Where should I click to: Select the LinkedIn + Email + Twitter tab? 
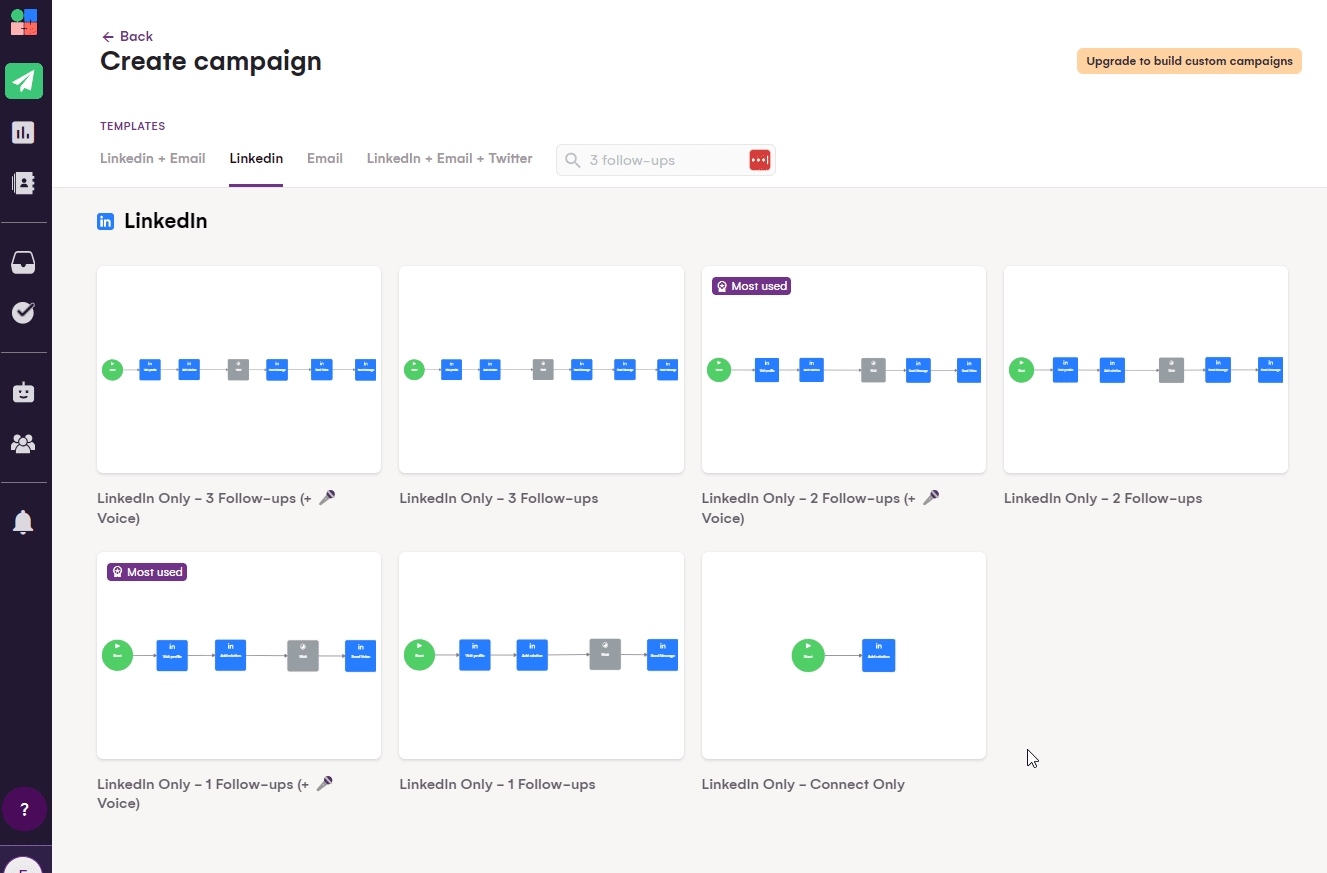(x=449, y=158)
